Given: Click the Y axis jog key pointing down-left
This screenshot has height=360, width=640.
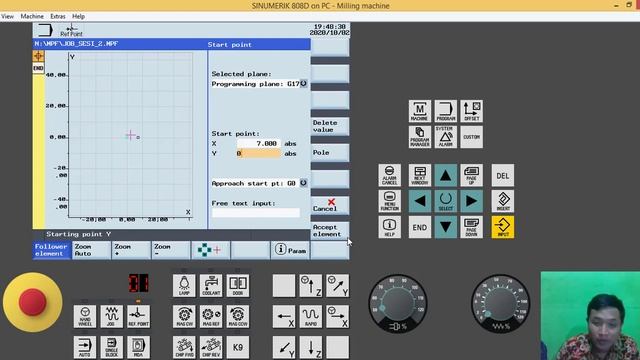Looking at the screenshot, I should (284, 347).
